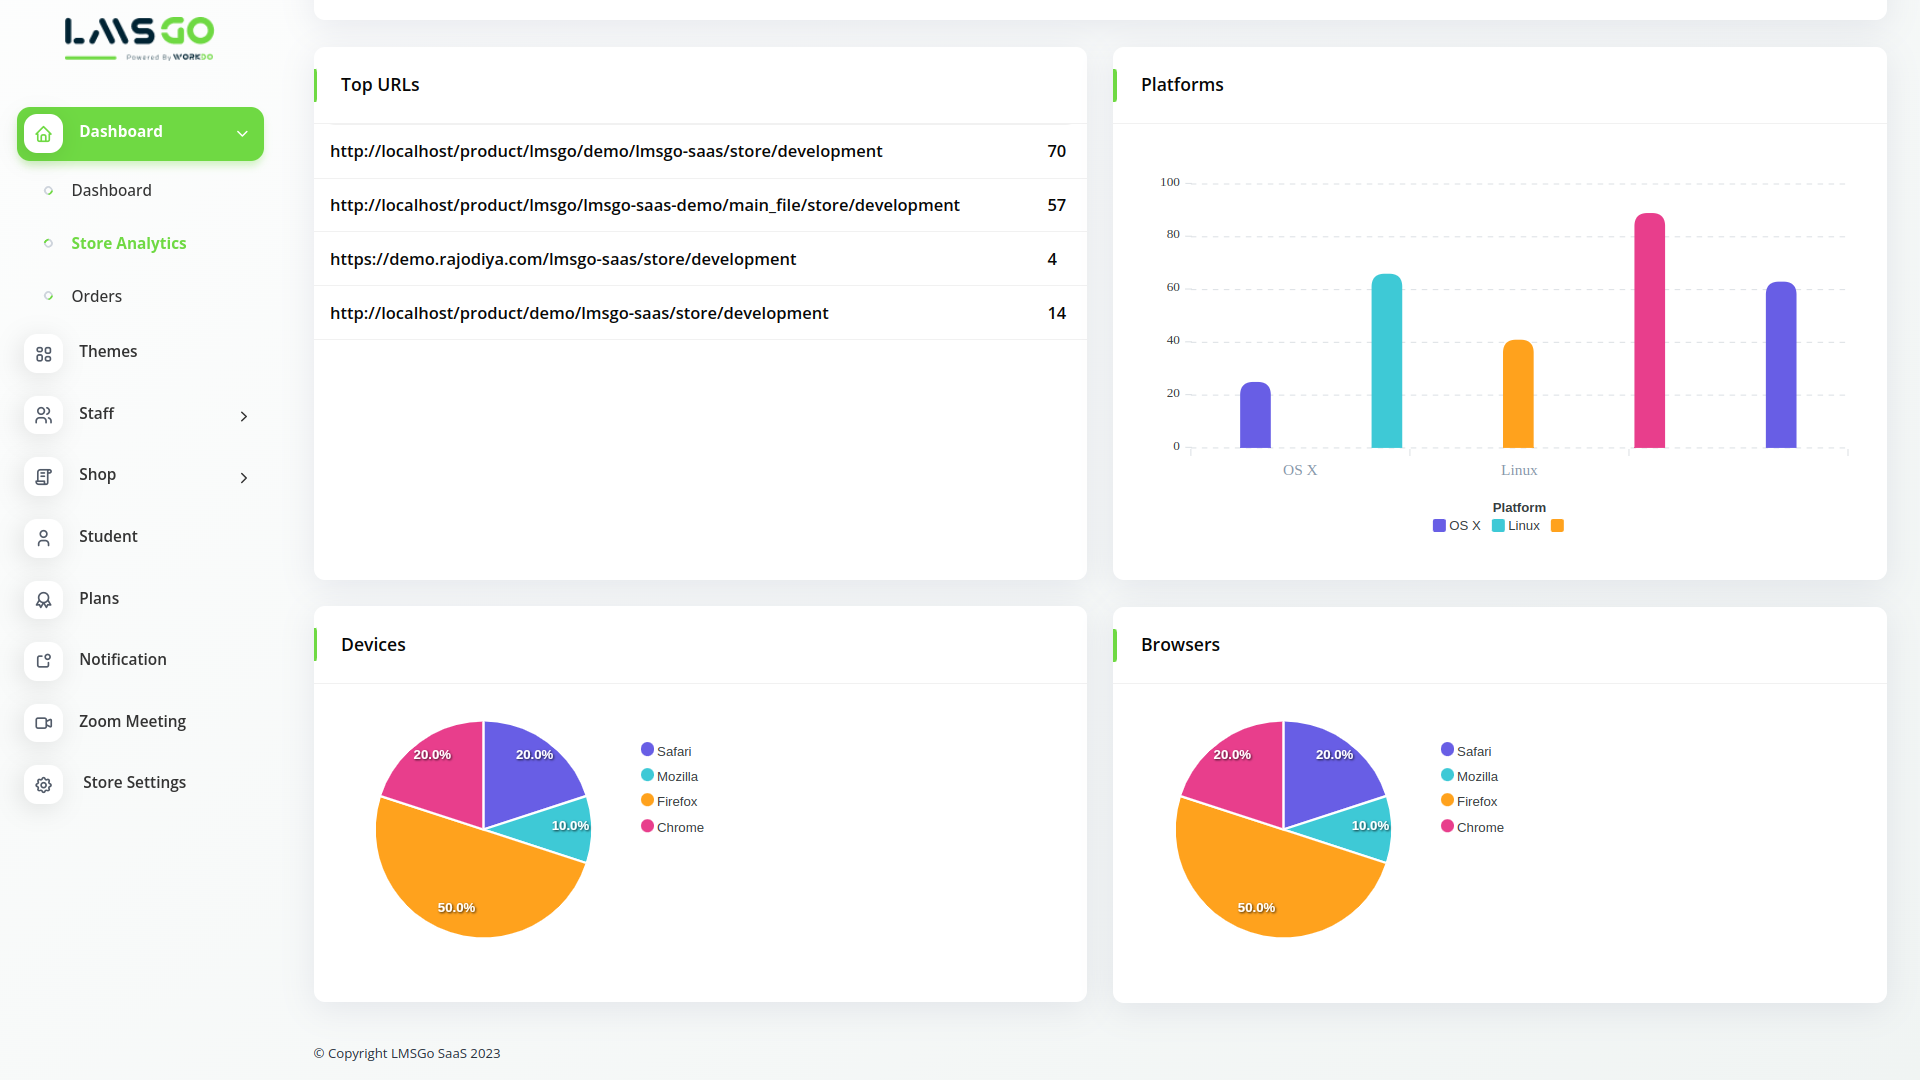Toggle Linux series in Platform legend

click(1515, 526)
